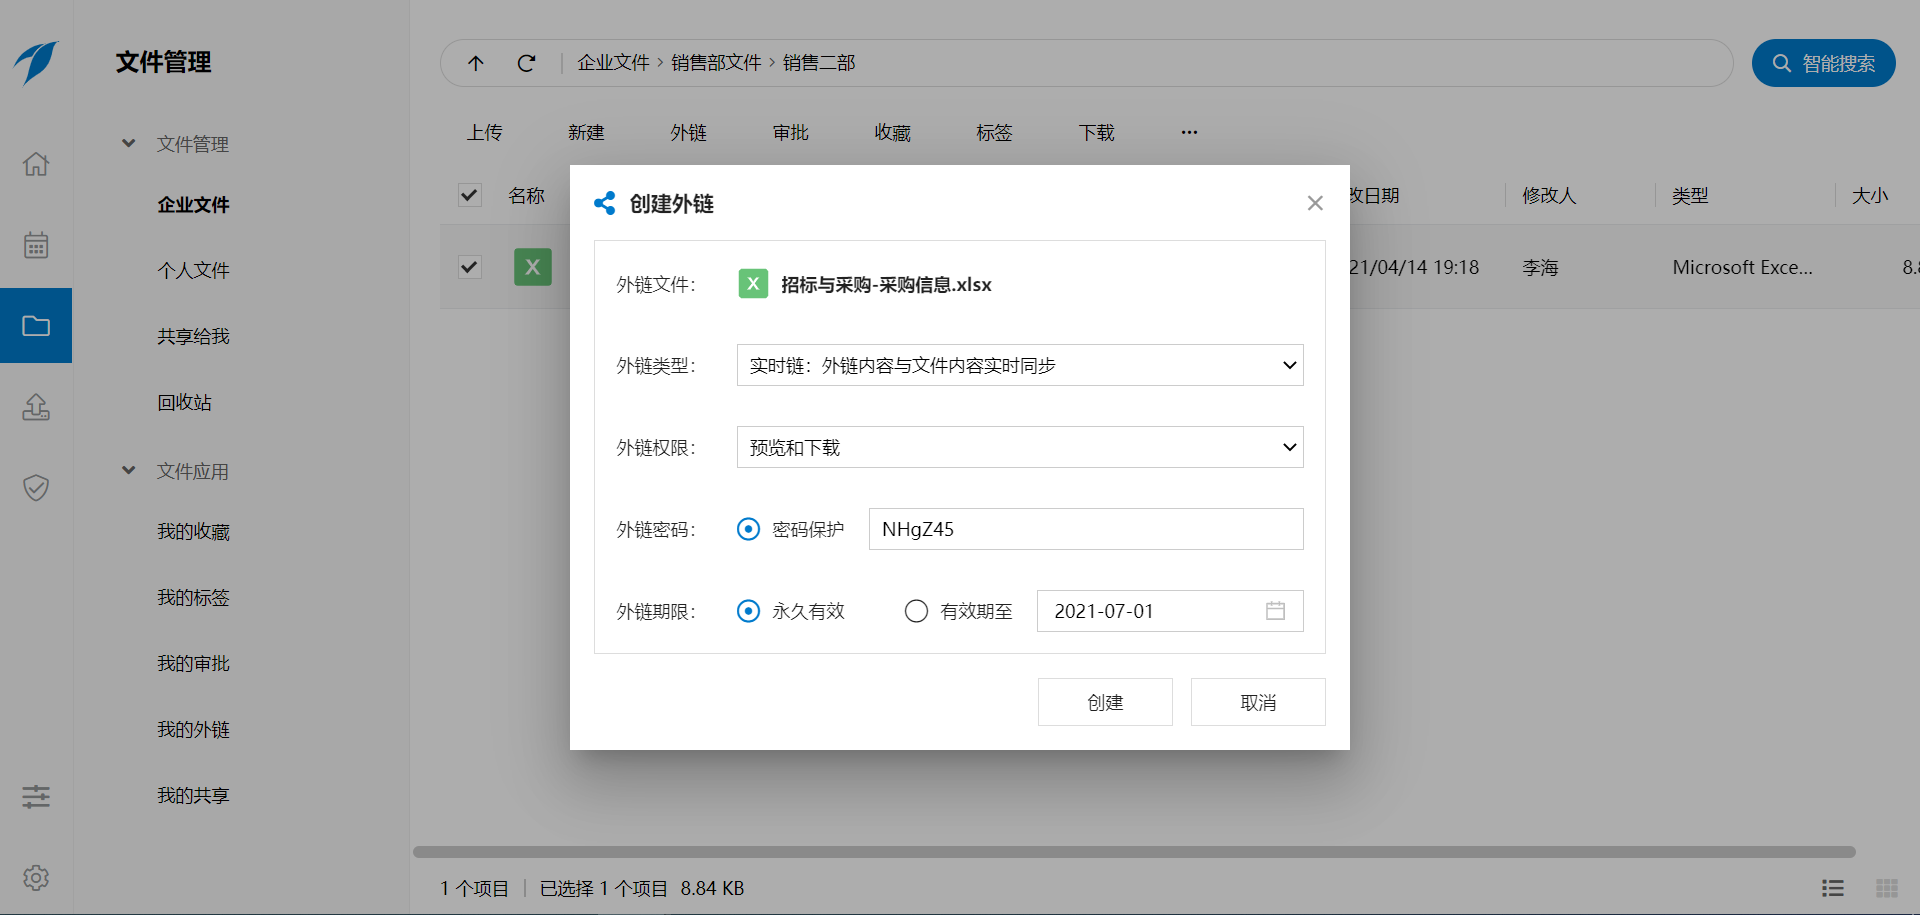Image resolution: width=1920 pixels, height=915 pixels.
Task: Open the calendar icon in sidebar
Action: tap(36, 245)
